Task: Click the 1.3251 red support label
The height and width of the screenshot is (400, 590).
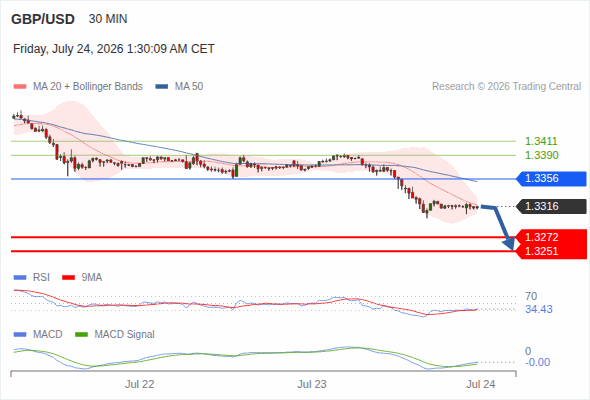Action: [541, 251]
